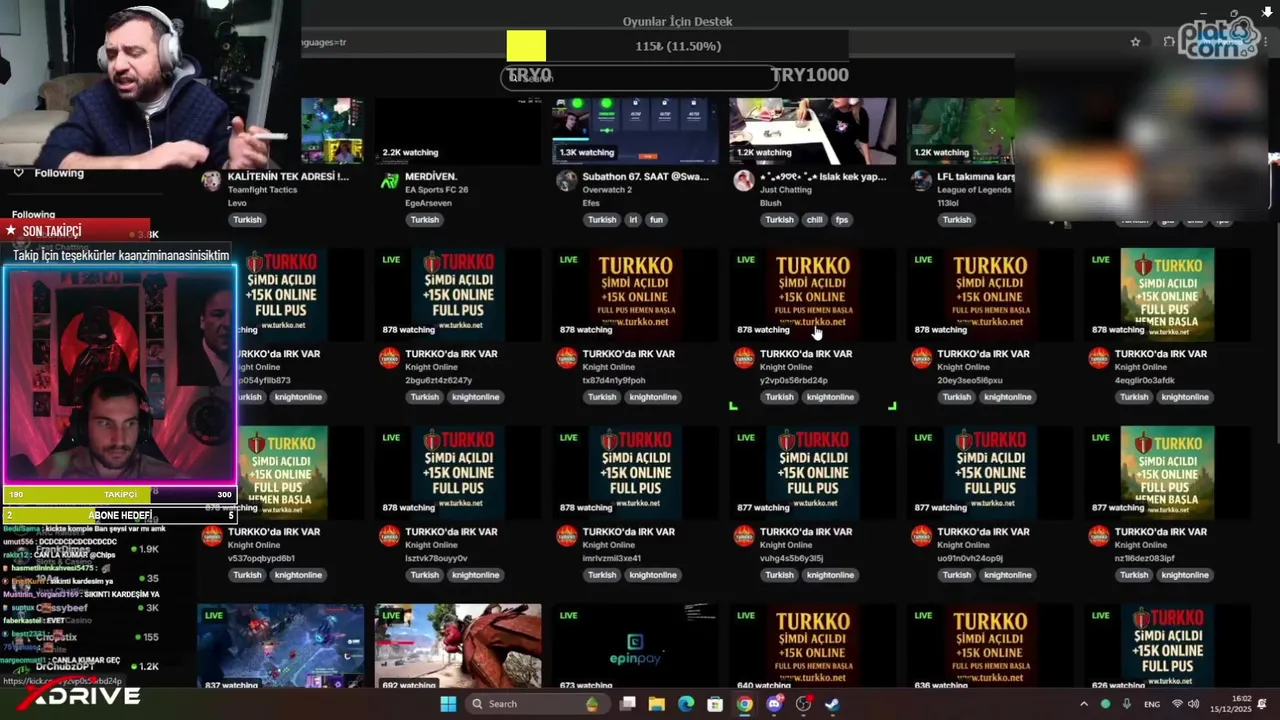
Task: Switch to Google Chrome in the taskbar
Action: [745, 704]
